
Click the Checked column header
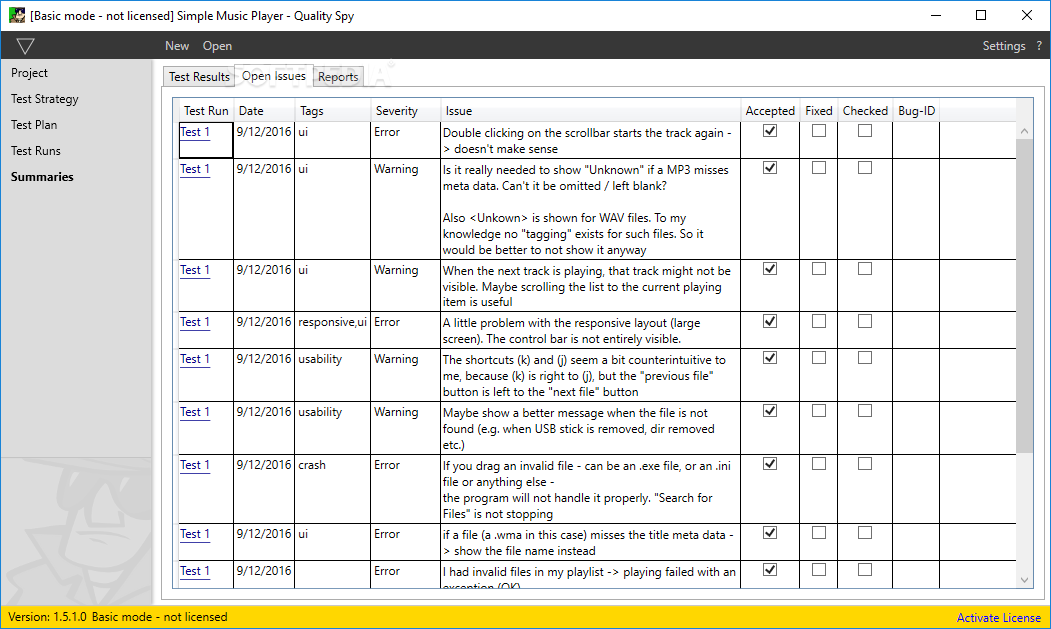pos(865,111)
